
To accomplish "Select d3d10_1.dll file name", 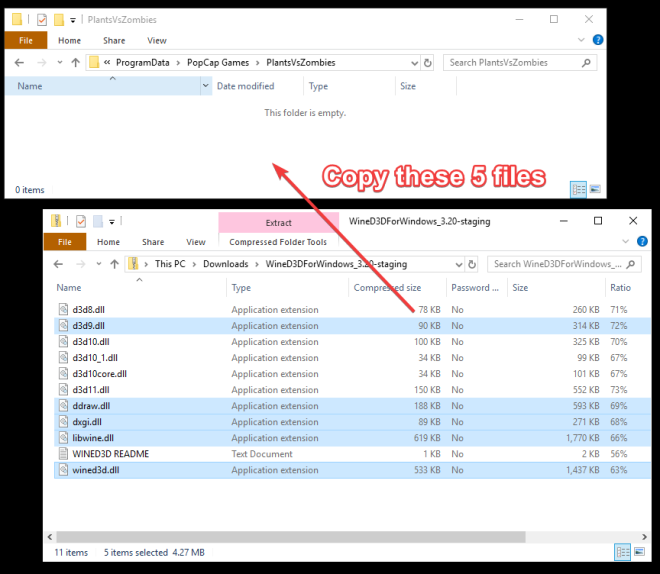I will [95, 358].
